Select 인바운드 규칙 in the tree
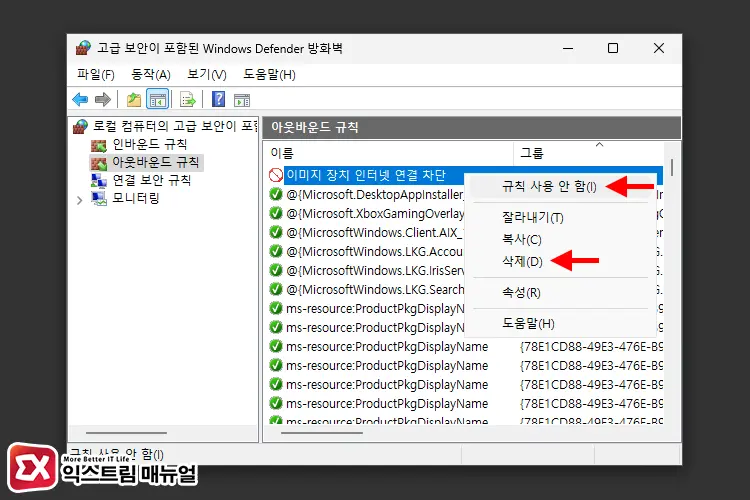Screen dimensions: 750x500 149,144
